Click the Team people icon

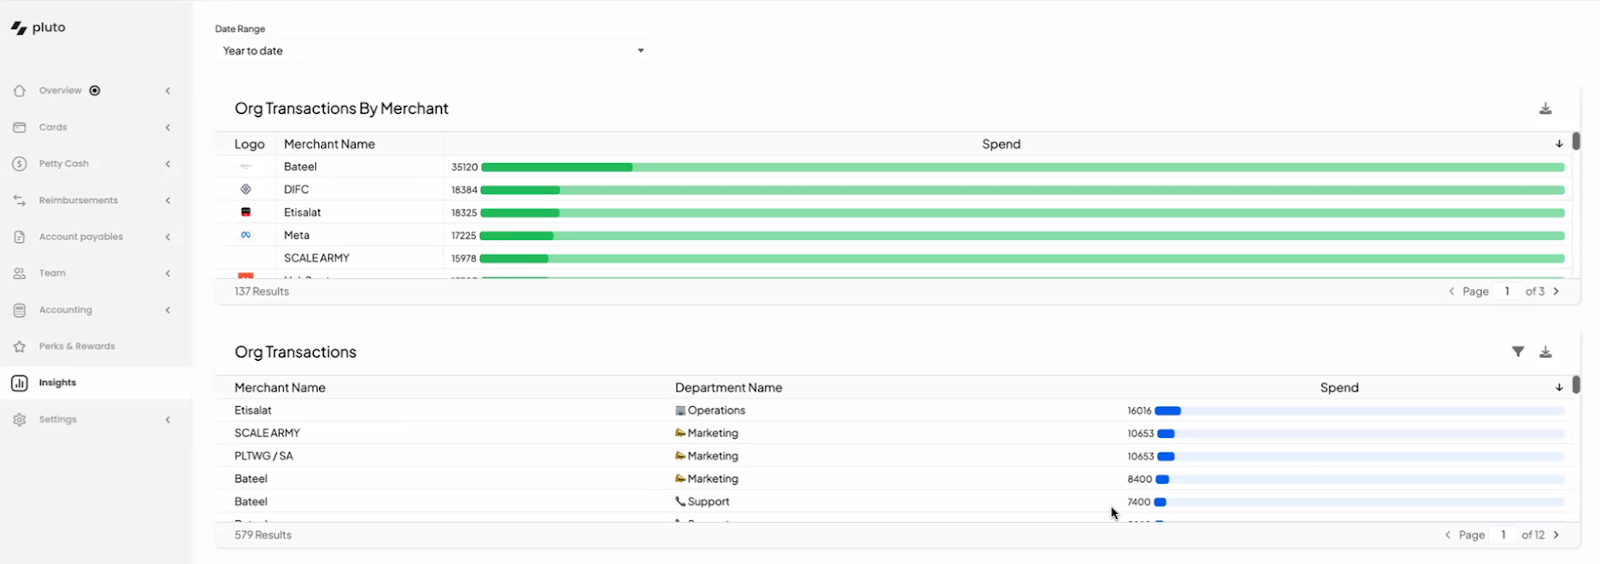pos(19,273)
